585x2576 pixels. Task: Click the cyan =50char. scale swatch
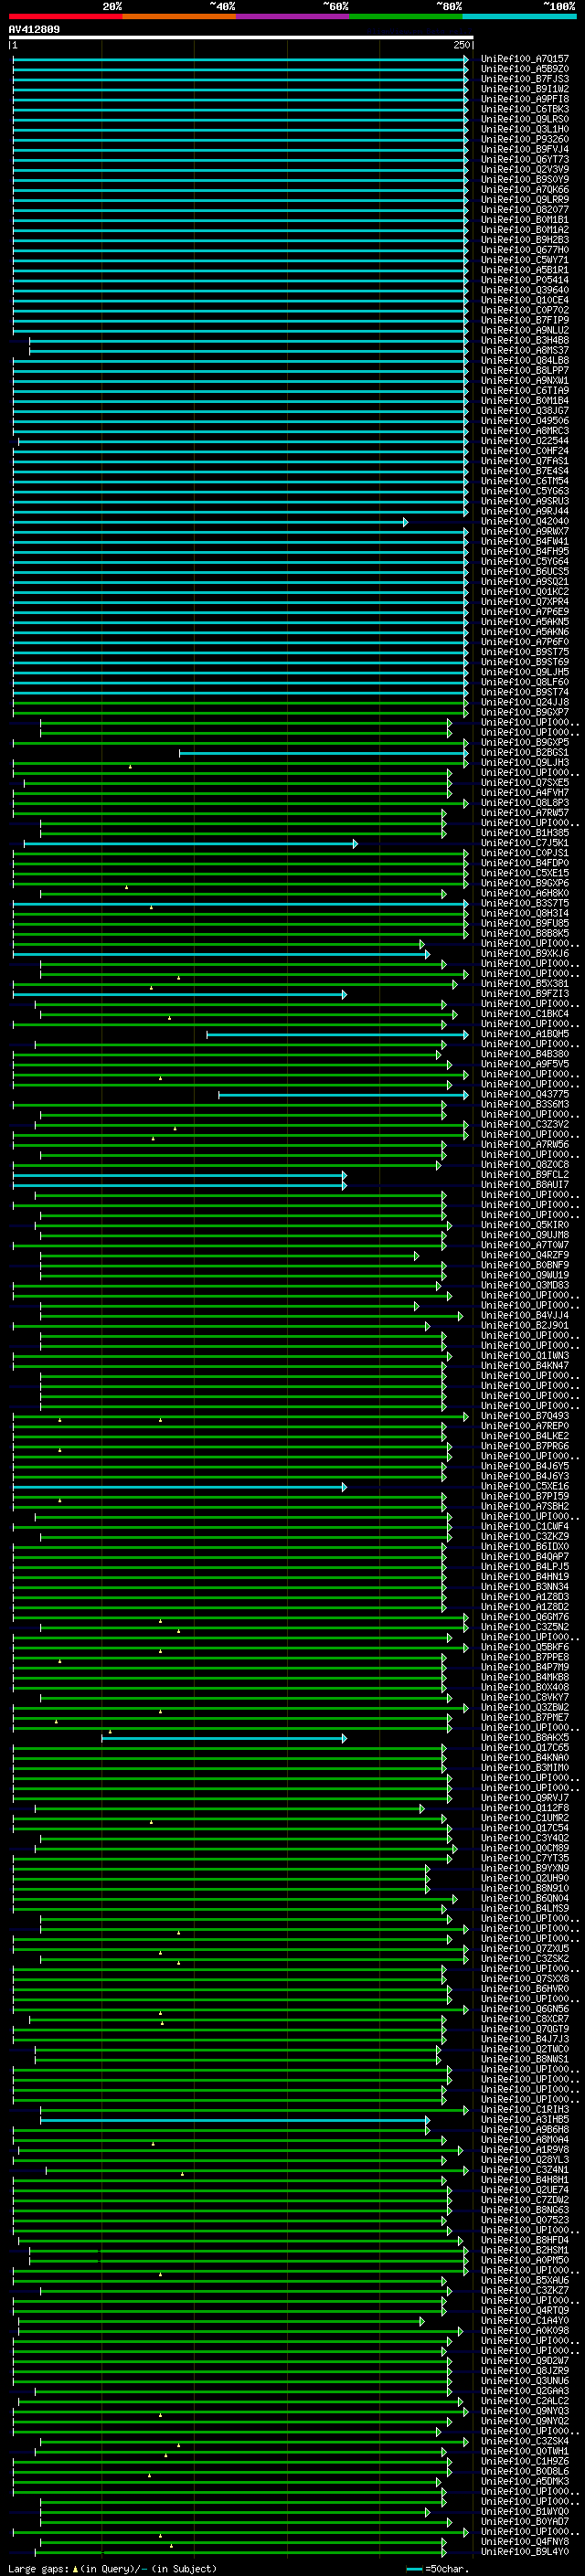414,2569
